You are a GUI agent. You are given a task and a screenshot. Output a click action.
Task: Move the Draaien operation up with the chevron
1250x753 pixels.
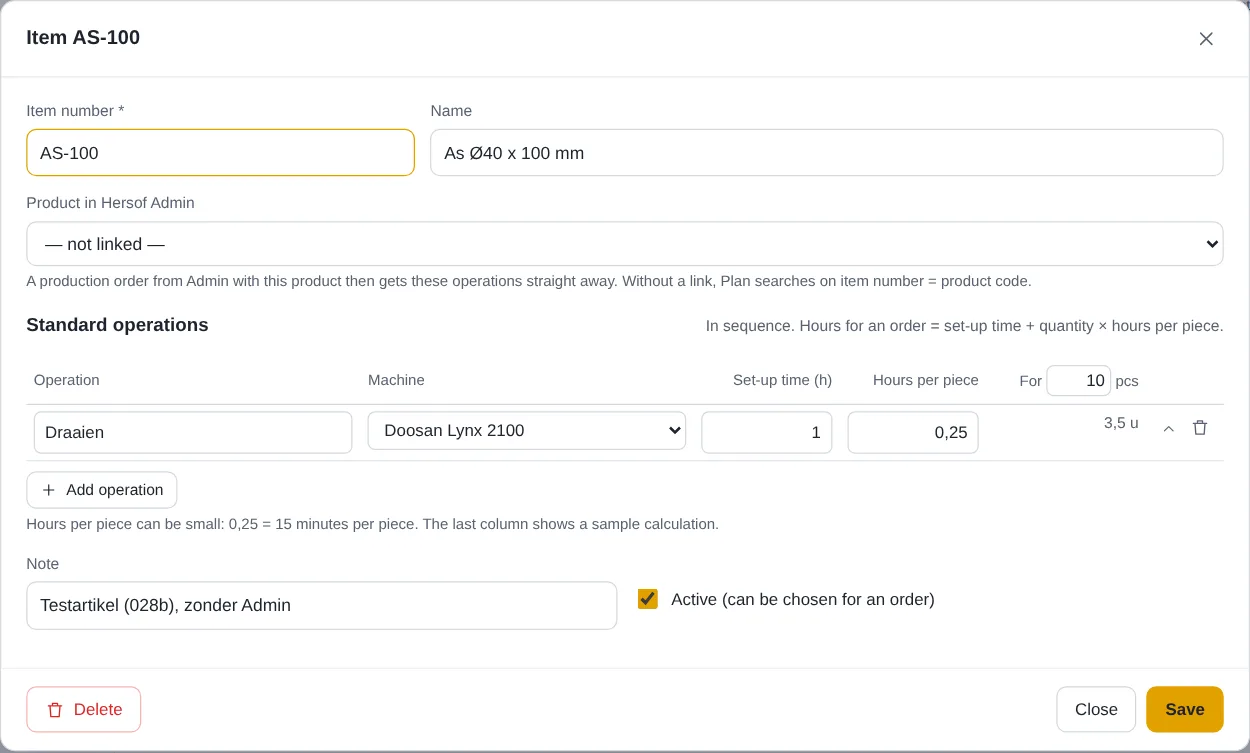[x=1168, y=428]
